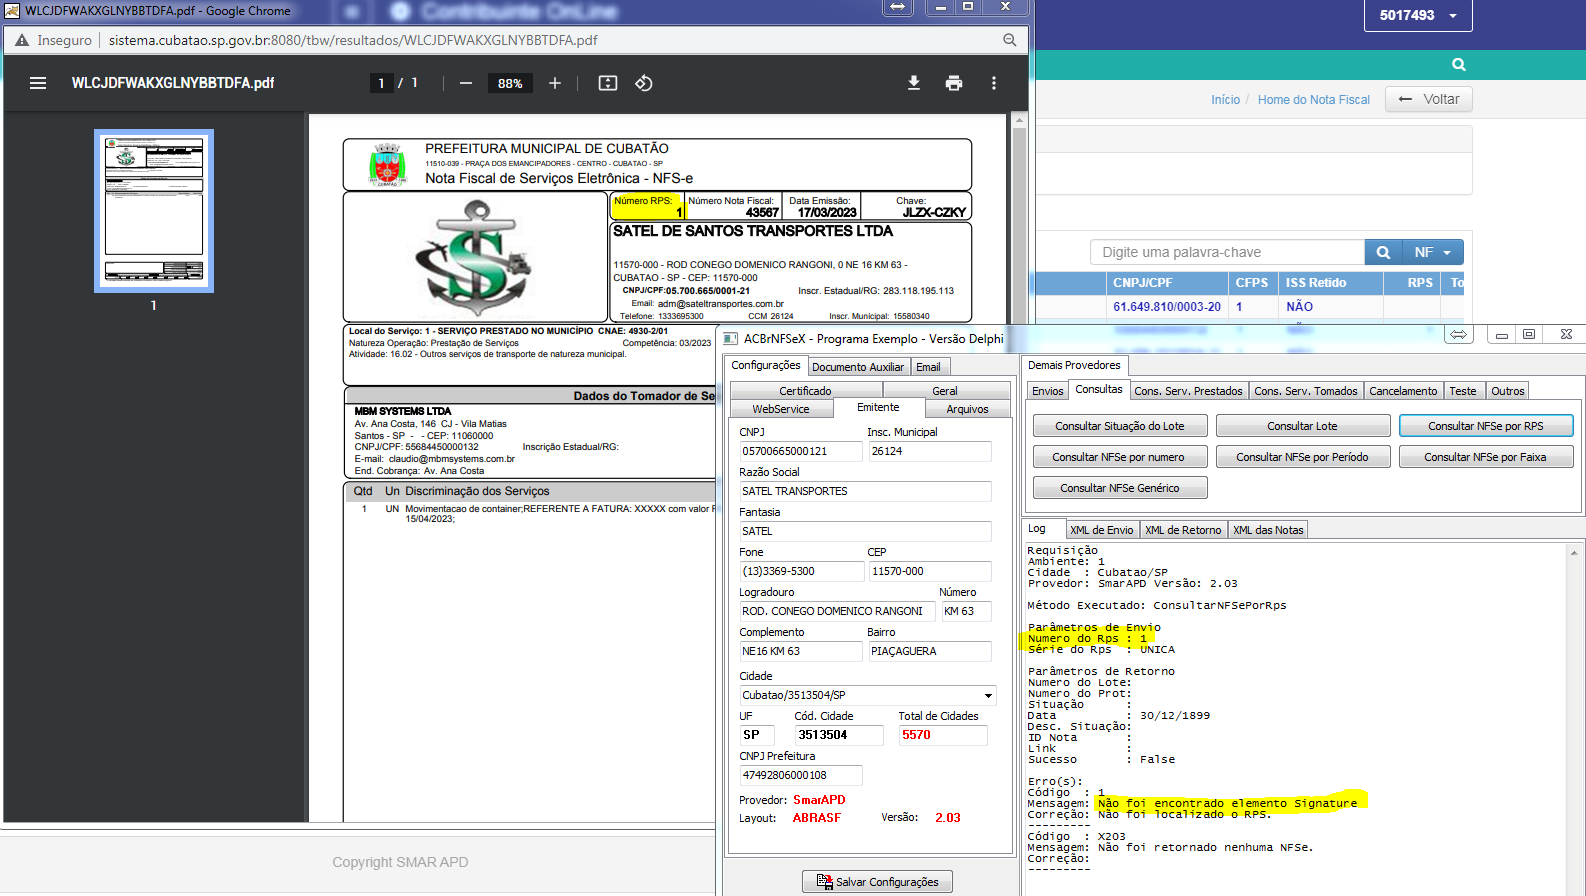Switch to the Envios tab
This screenshot has width=1586, height=896.
click(x=1048, y=391)
